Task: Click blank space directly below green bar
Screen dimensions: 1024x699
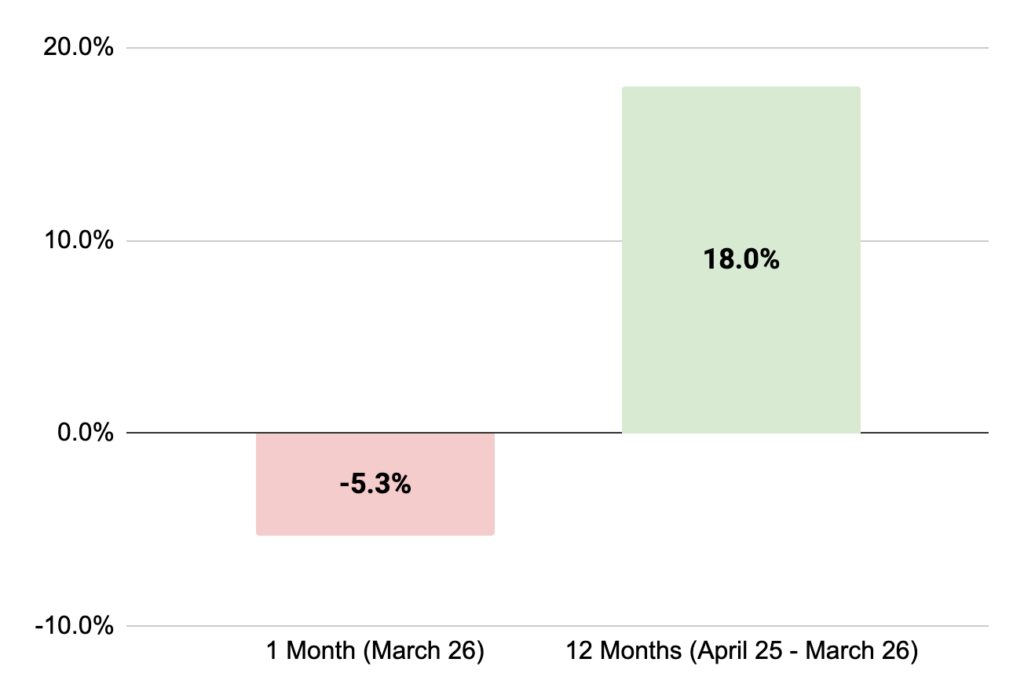Action: click(740, 530)
